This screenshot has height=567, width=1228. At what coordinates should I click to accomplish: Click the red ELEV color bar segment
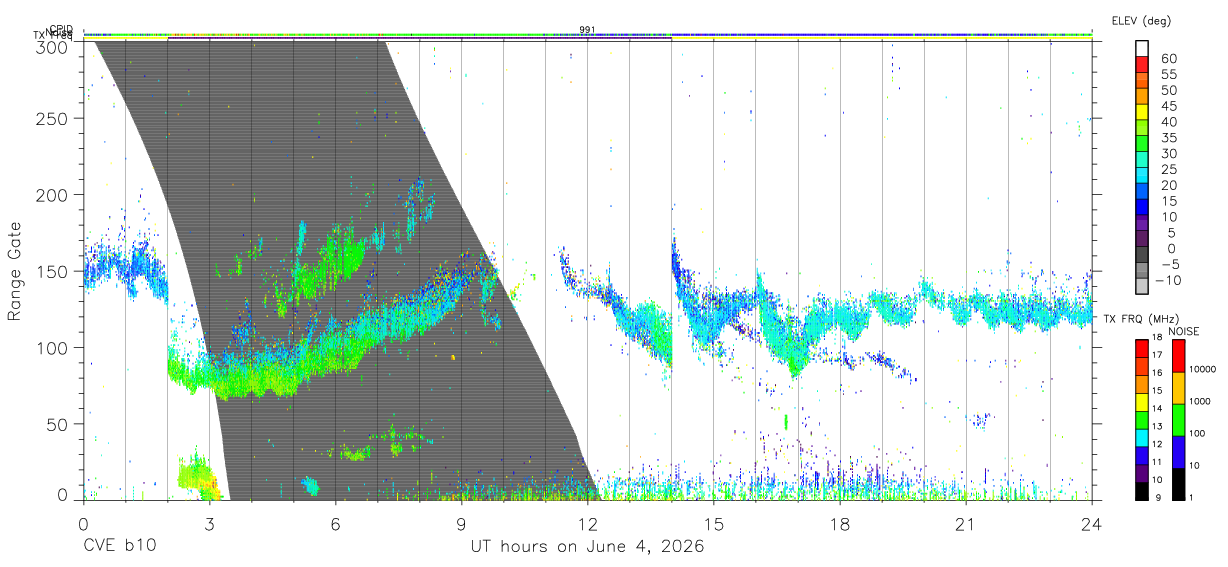coord(1142,65)
